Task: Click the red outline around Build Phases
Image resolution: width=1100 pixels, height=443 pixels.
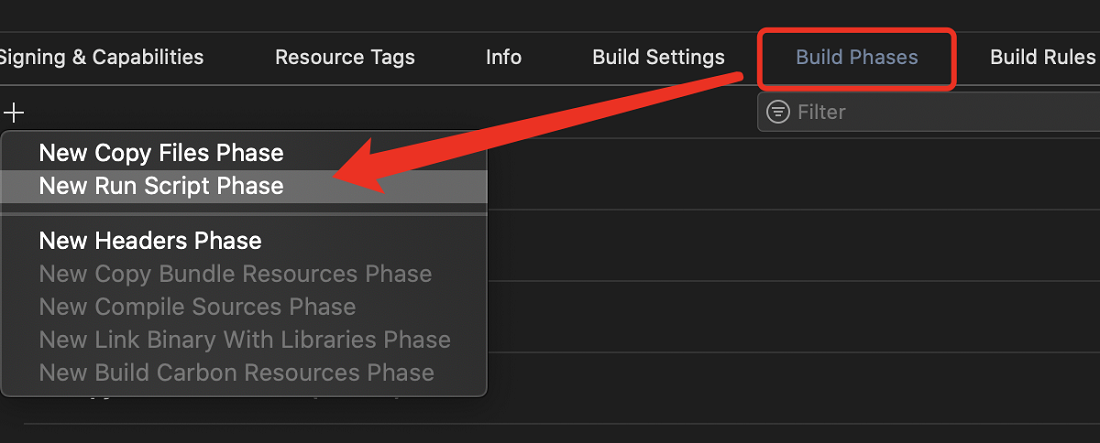Action: click(x=857, y=59)
